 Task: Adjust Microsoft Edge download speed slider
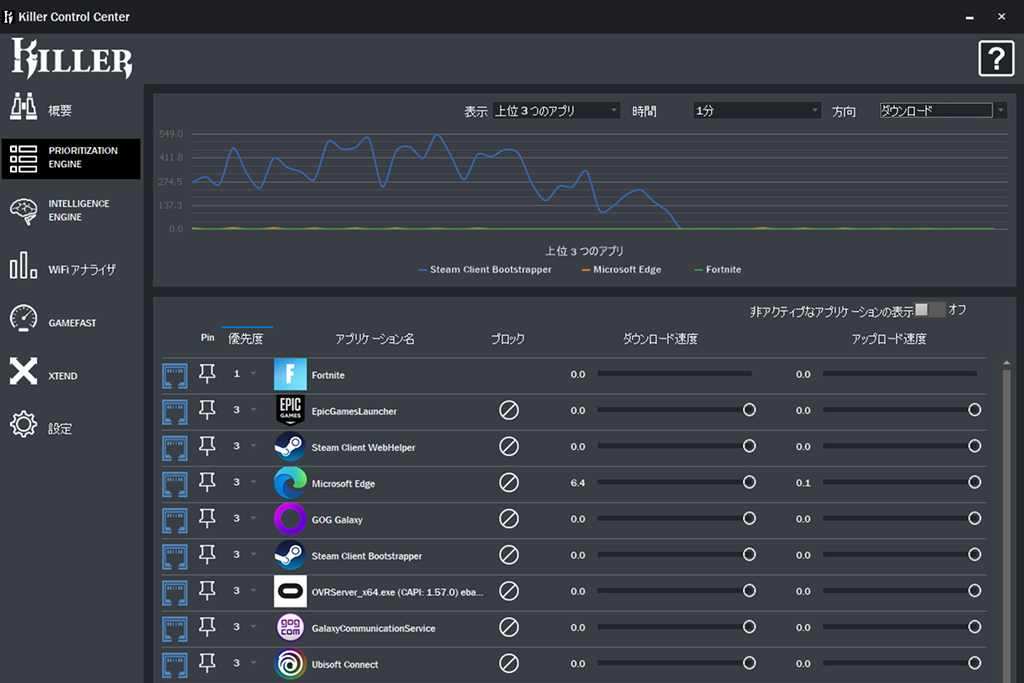(749, 483)
